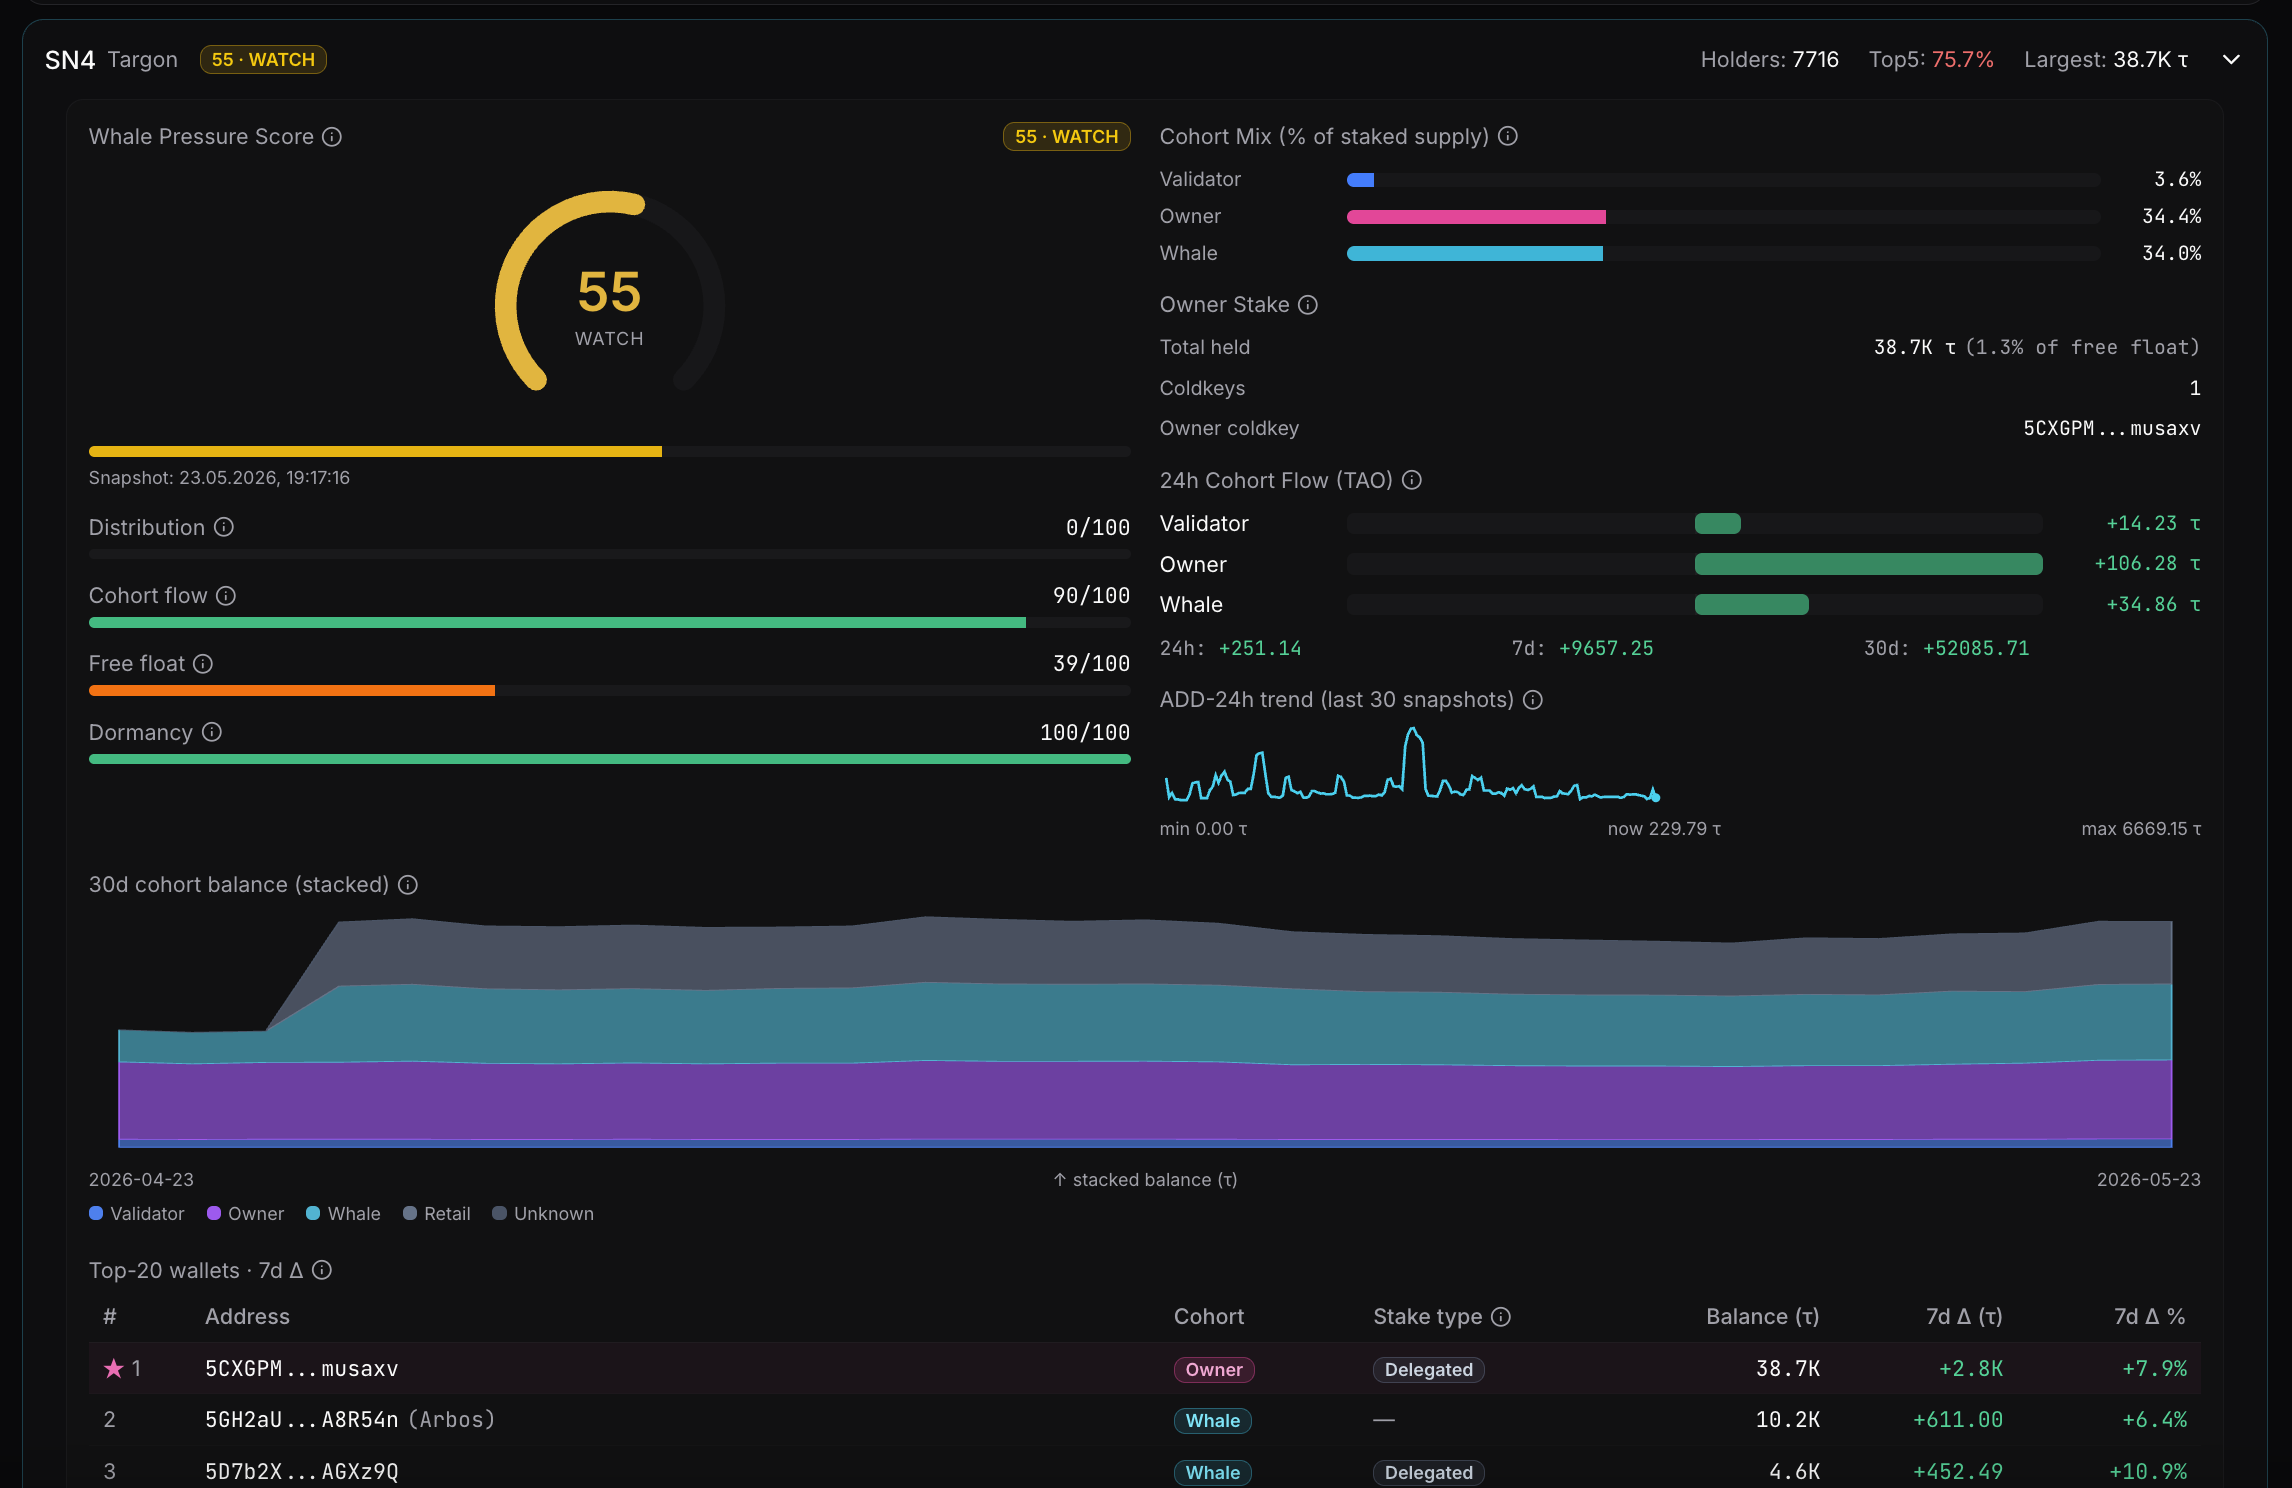Open ADD-24h trend info icon
The height and width of the screenshot is (1488, 2292).
1533,700
